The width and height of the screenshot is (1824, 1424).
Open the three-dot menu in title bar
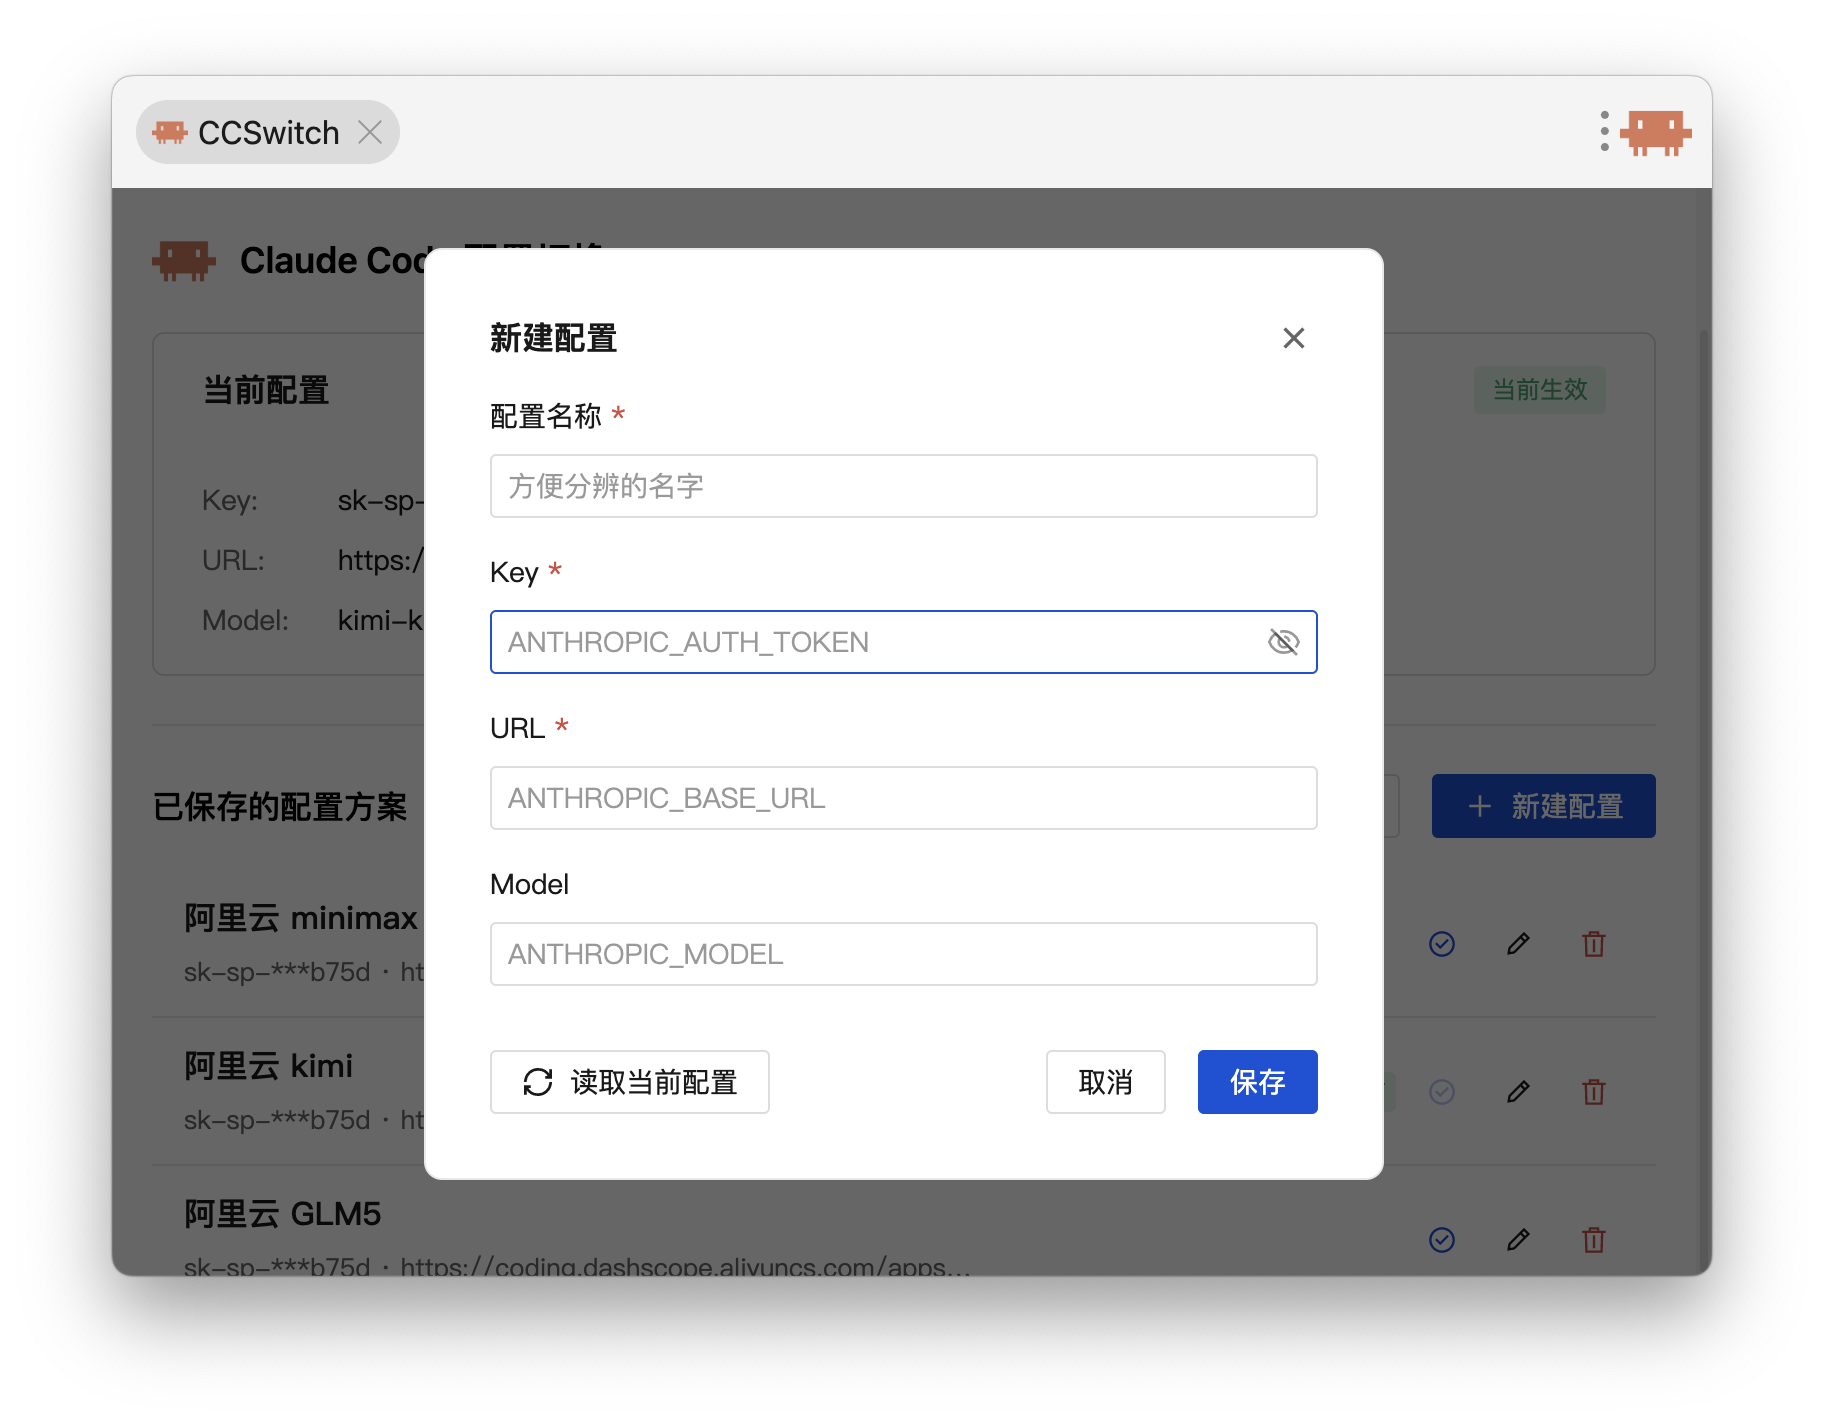(x=1604, y=132)
